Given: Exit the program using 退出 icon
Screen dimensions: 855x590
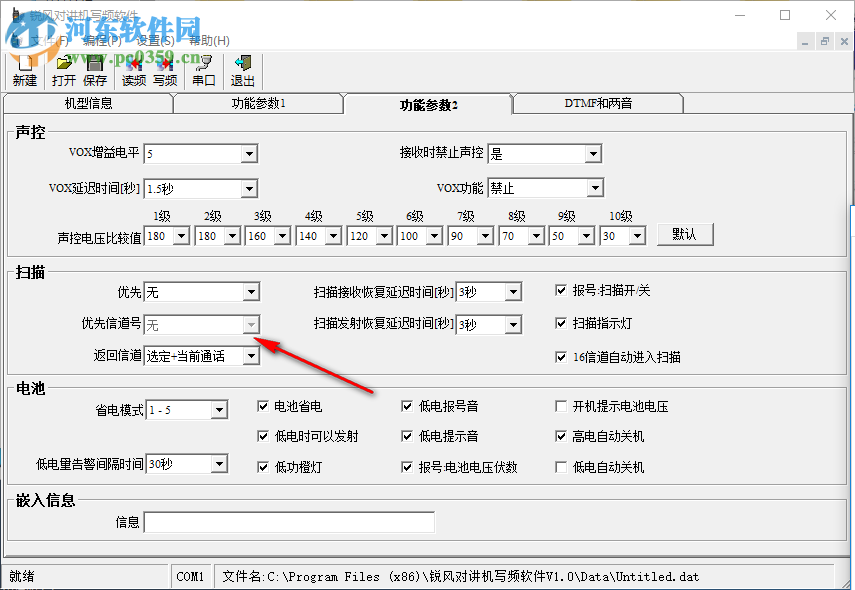Looking at the screenshot, I should pos(241,70).
